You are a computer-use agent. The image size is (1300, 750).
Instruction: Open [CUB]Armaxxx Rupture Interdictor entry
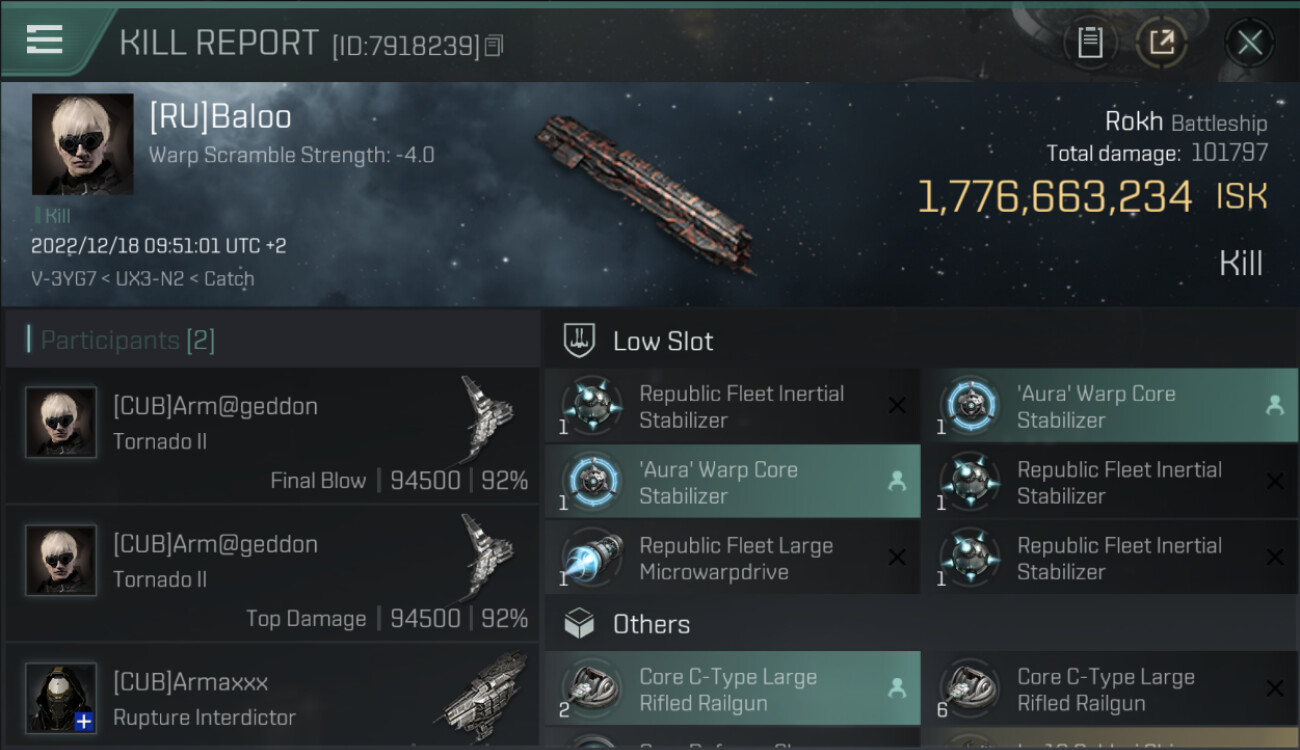272,699
